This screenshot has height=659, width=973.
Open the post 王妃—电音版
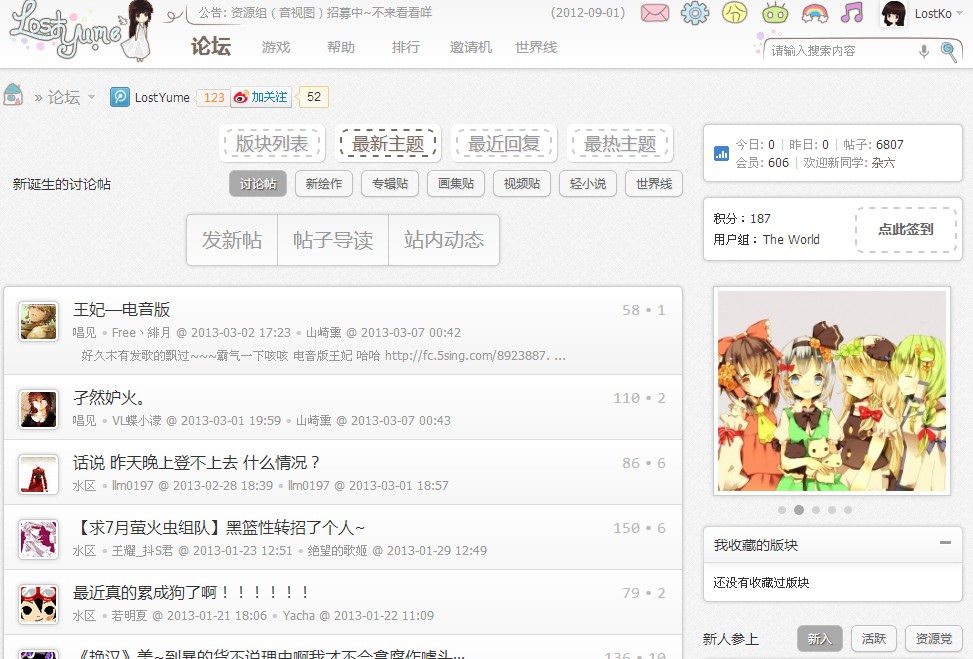tap(122, 310)
